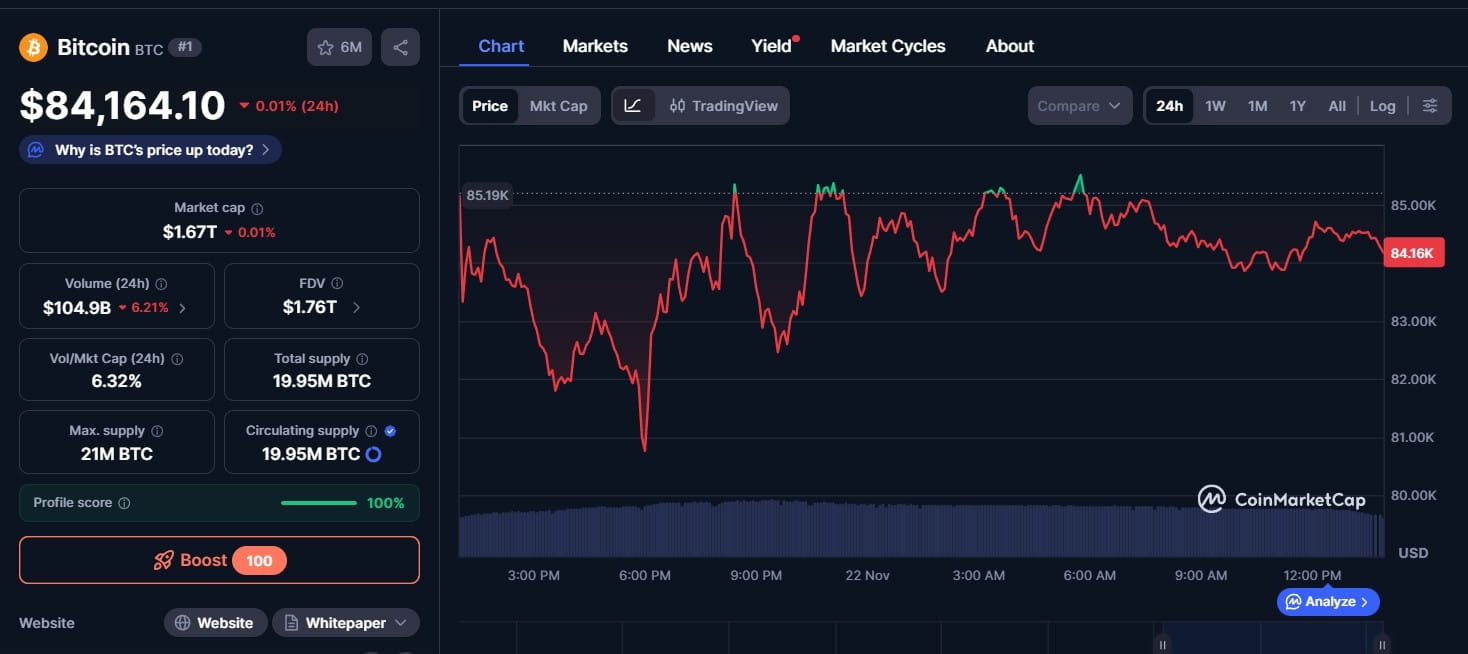Screen dimensions: 1468x654
Task: Click the verified checkmark beside Circulating supply
Action: pos(389,430)
